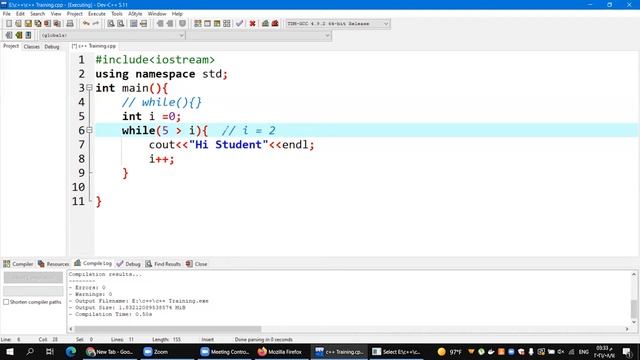Image resolution: width=640 pixels, height=360 pixels.
Task: Collapse the while loop fold marker at line 6
Action: coord(89,130)
